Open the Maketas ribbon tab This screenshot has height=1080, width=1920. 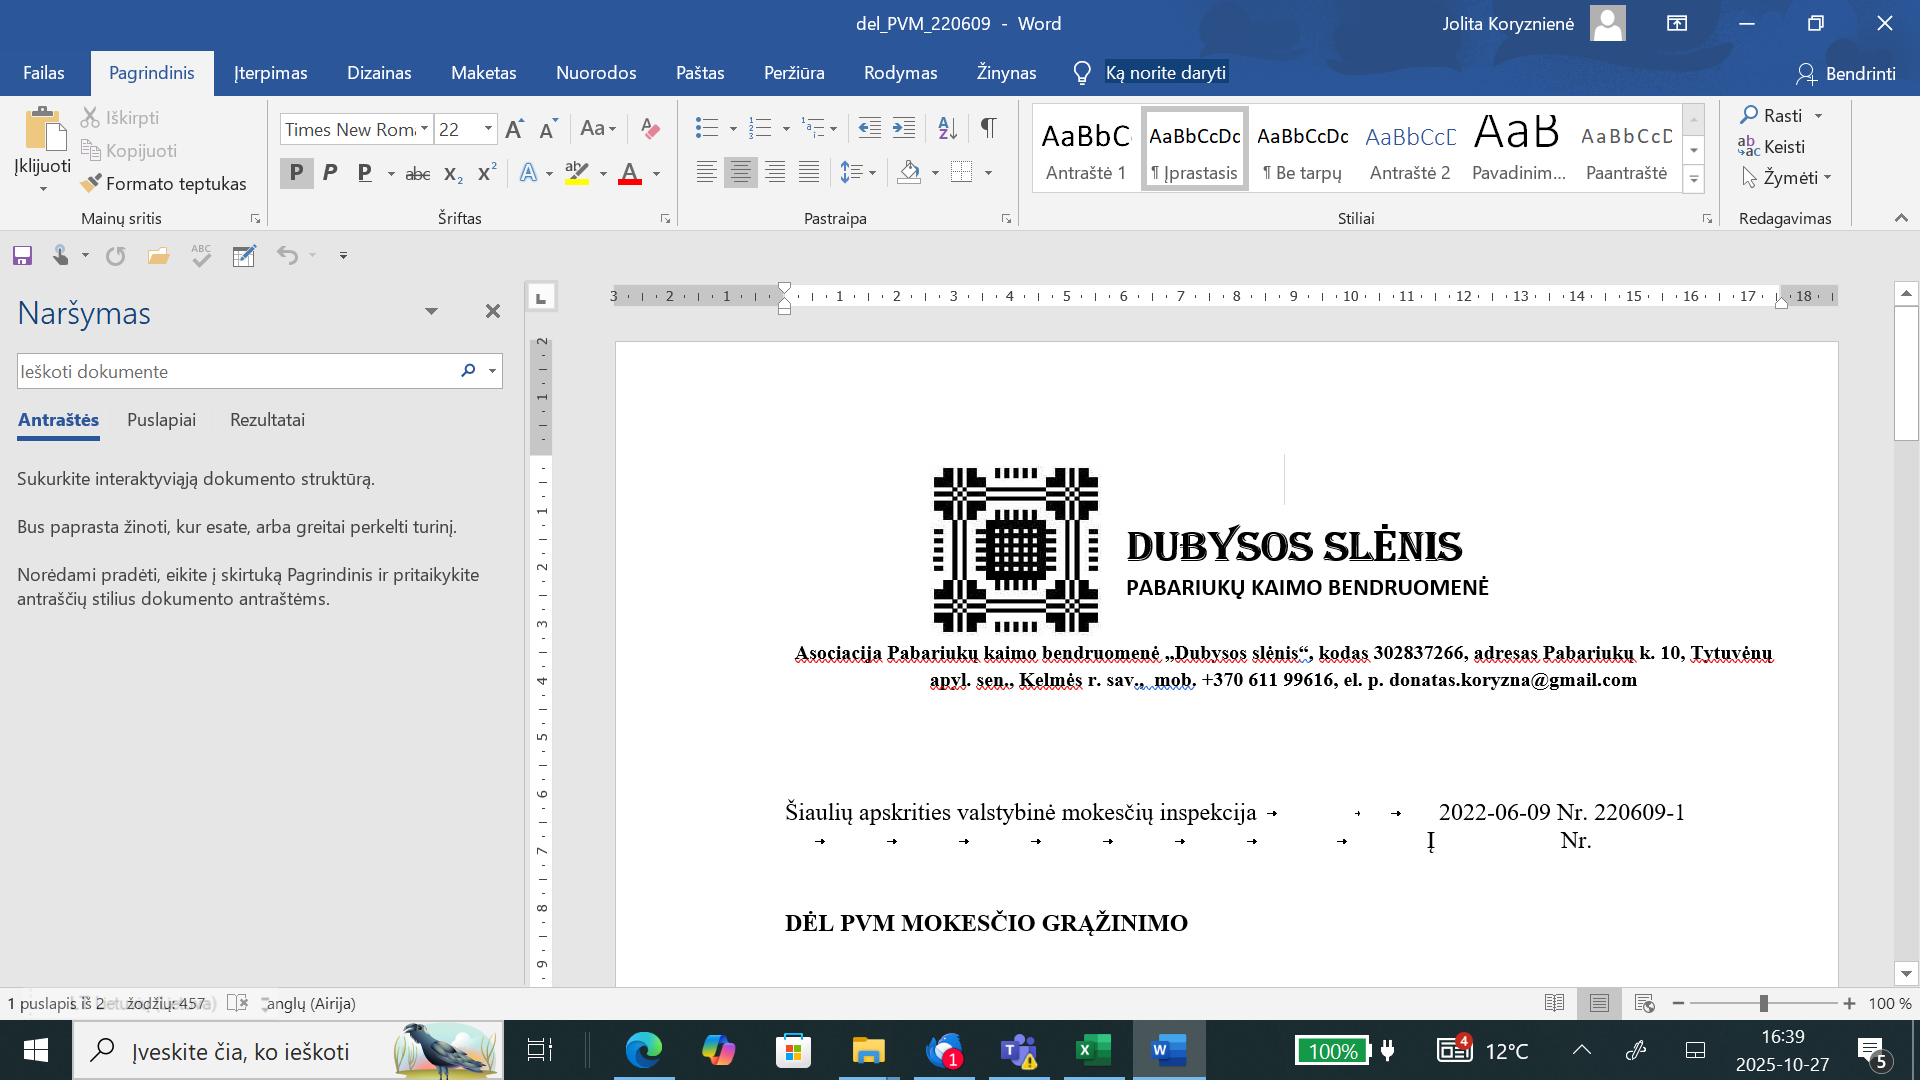click(483, 73)
